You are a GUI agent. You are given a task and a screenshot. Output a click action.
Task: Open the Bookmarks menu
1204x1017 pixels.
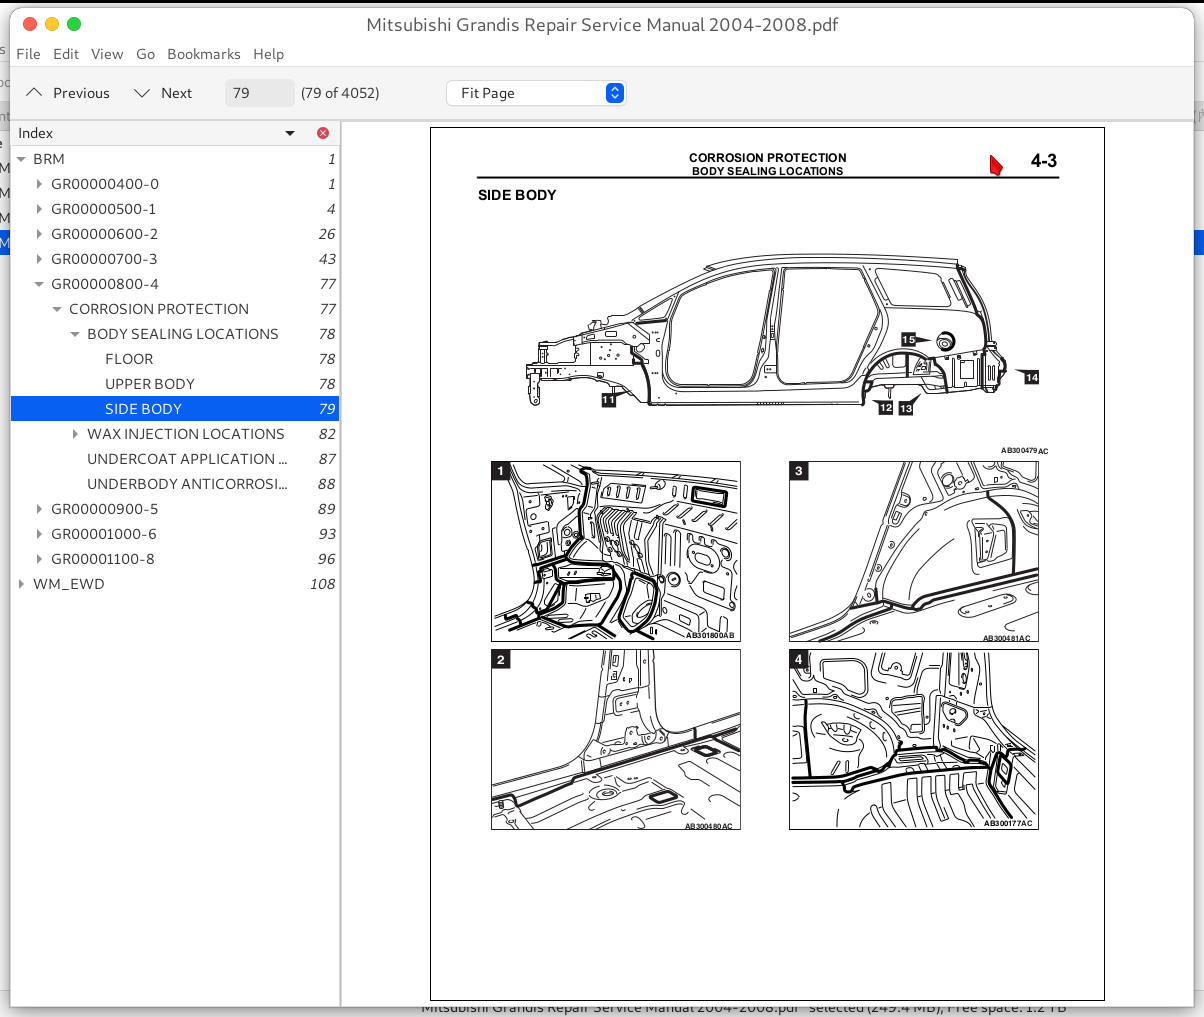(204, 54)
